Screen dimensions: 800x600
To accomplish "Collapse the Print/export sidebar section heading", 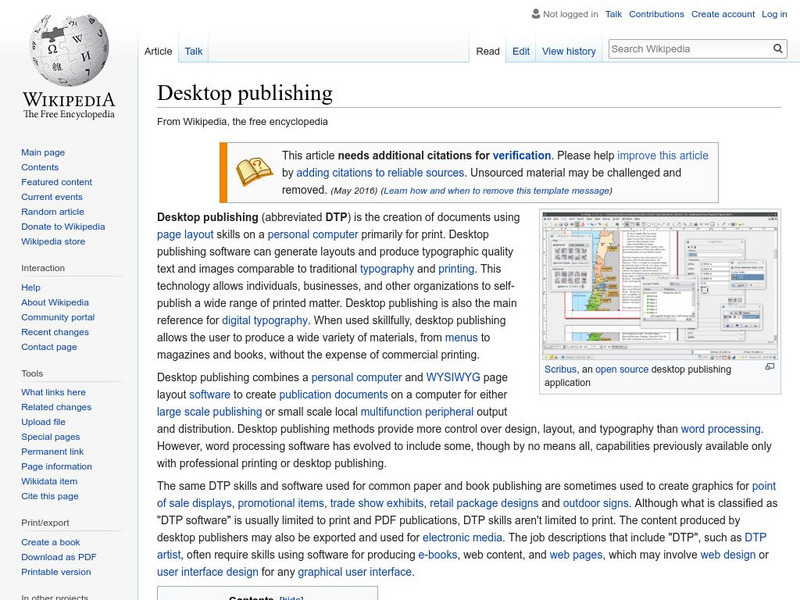I will pos(46,522).
